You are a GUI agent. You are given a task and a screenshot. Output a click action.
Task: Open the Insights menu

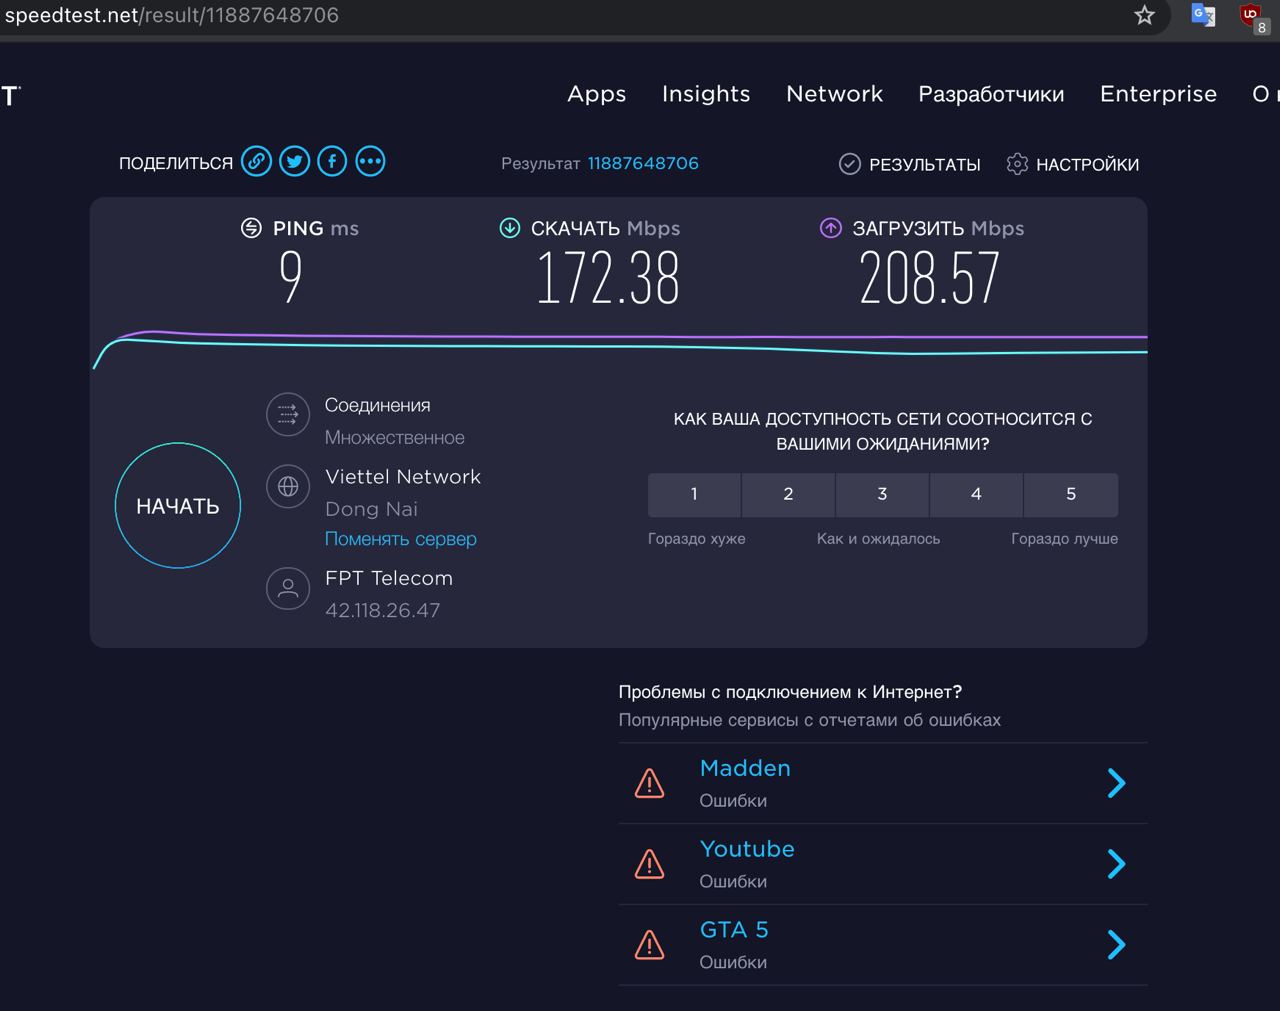click(706, 94)
